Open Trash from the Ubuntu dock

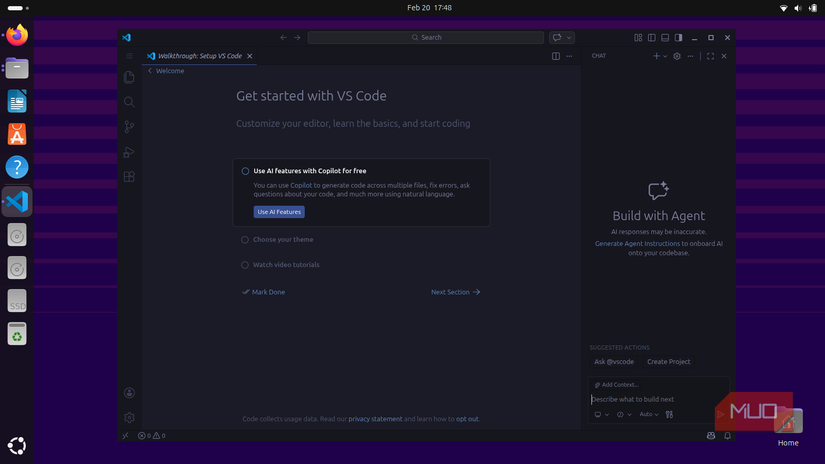(x=17, y=334)
